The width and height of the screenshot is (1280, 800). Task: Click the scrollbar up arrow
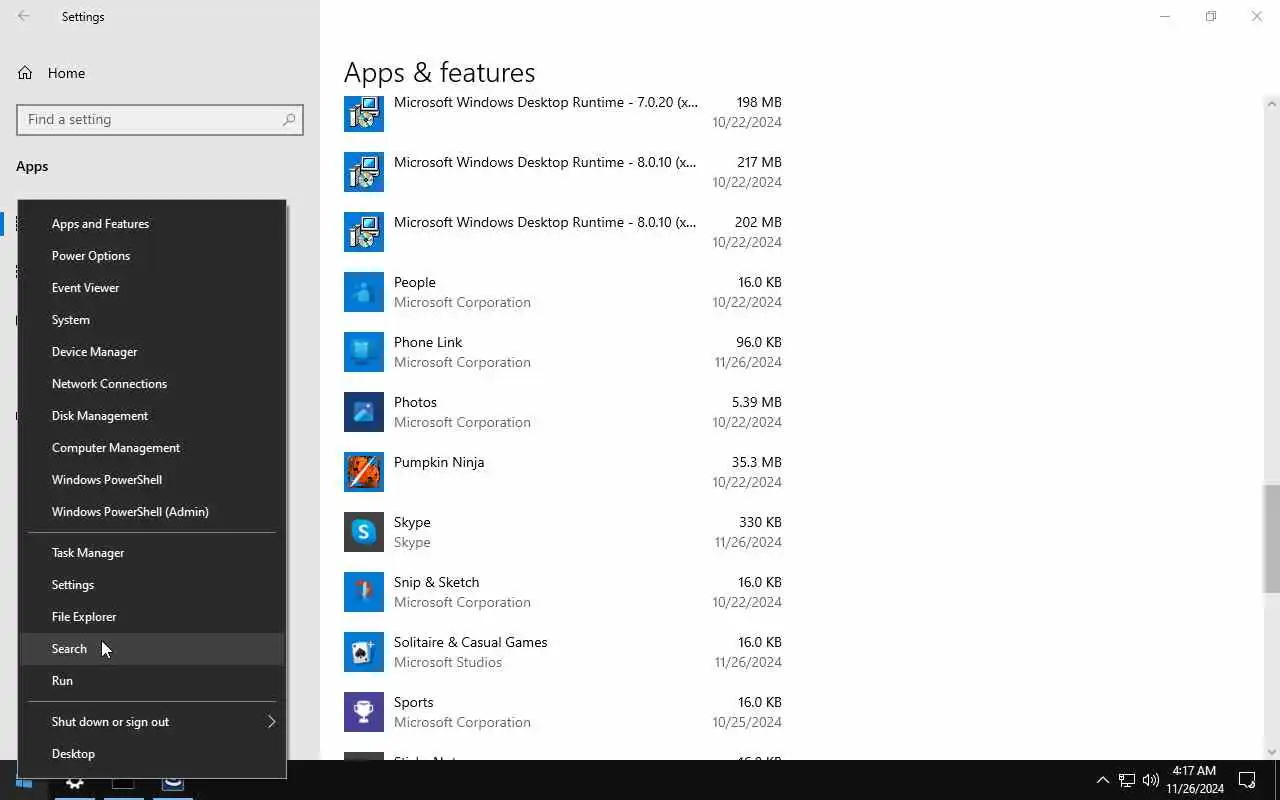pyautogui.click(x=1272, y=103)
